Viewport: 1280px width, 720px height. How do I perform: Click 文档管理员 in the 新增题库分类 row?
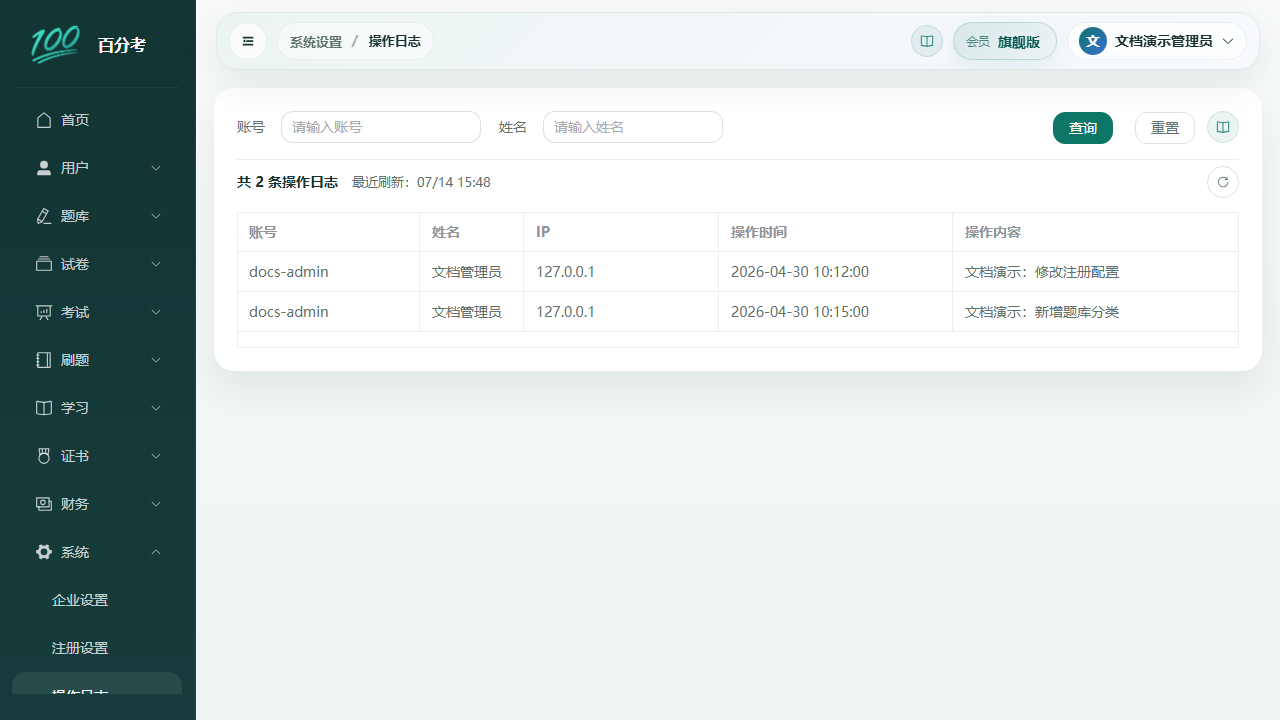(467, 312)
